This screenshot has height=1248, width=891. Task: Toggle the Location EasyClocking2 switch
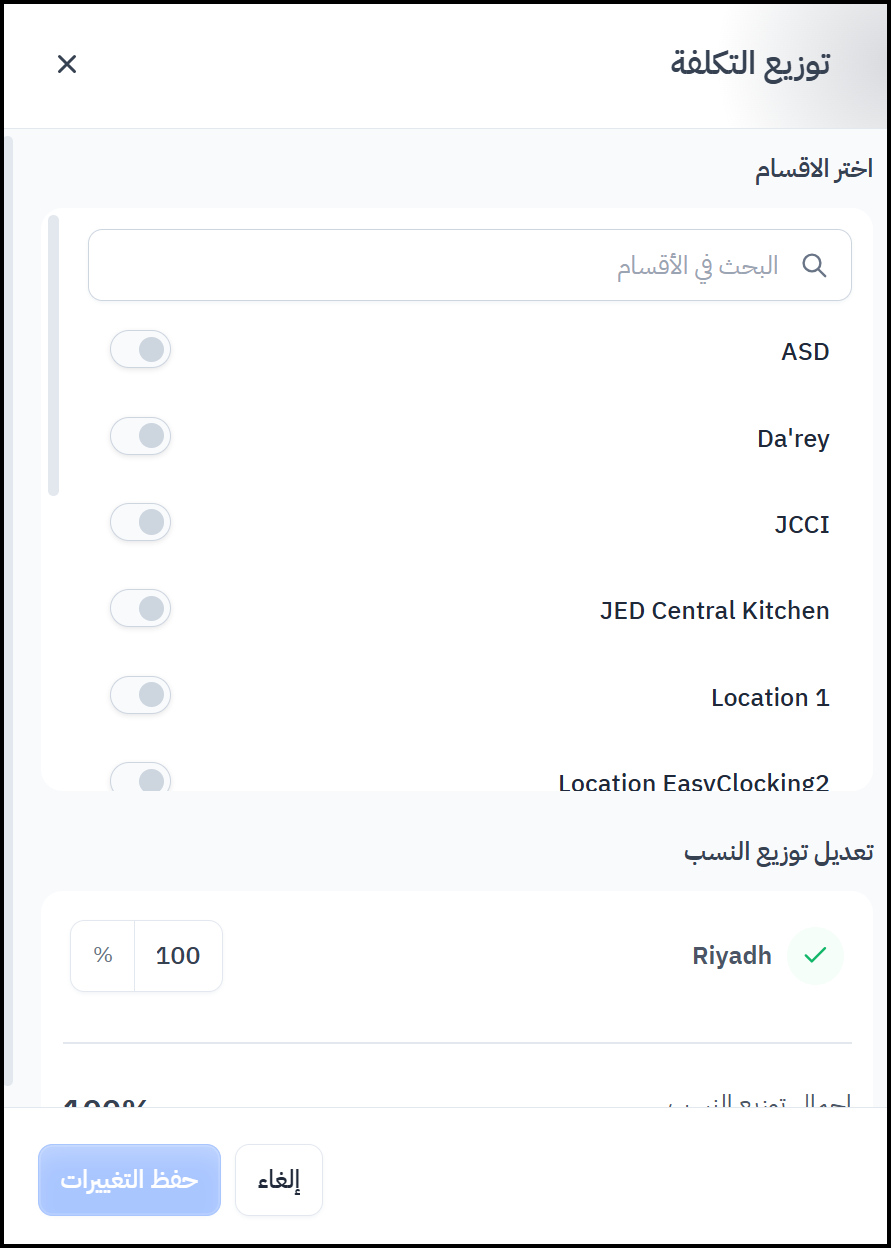point(141,778)
